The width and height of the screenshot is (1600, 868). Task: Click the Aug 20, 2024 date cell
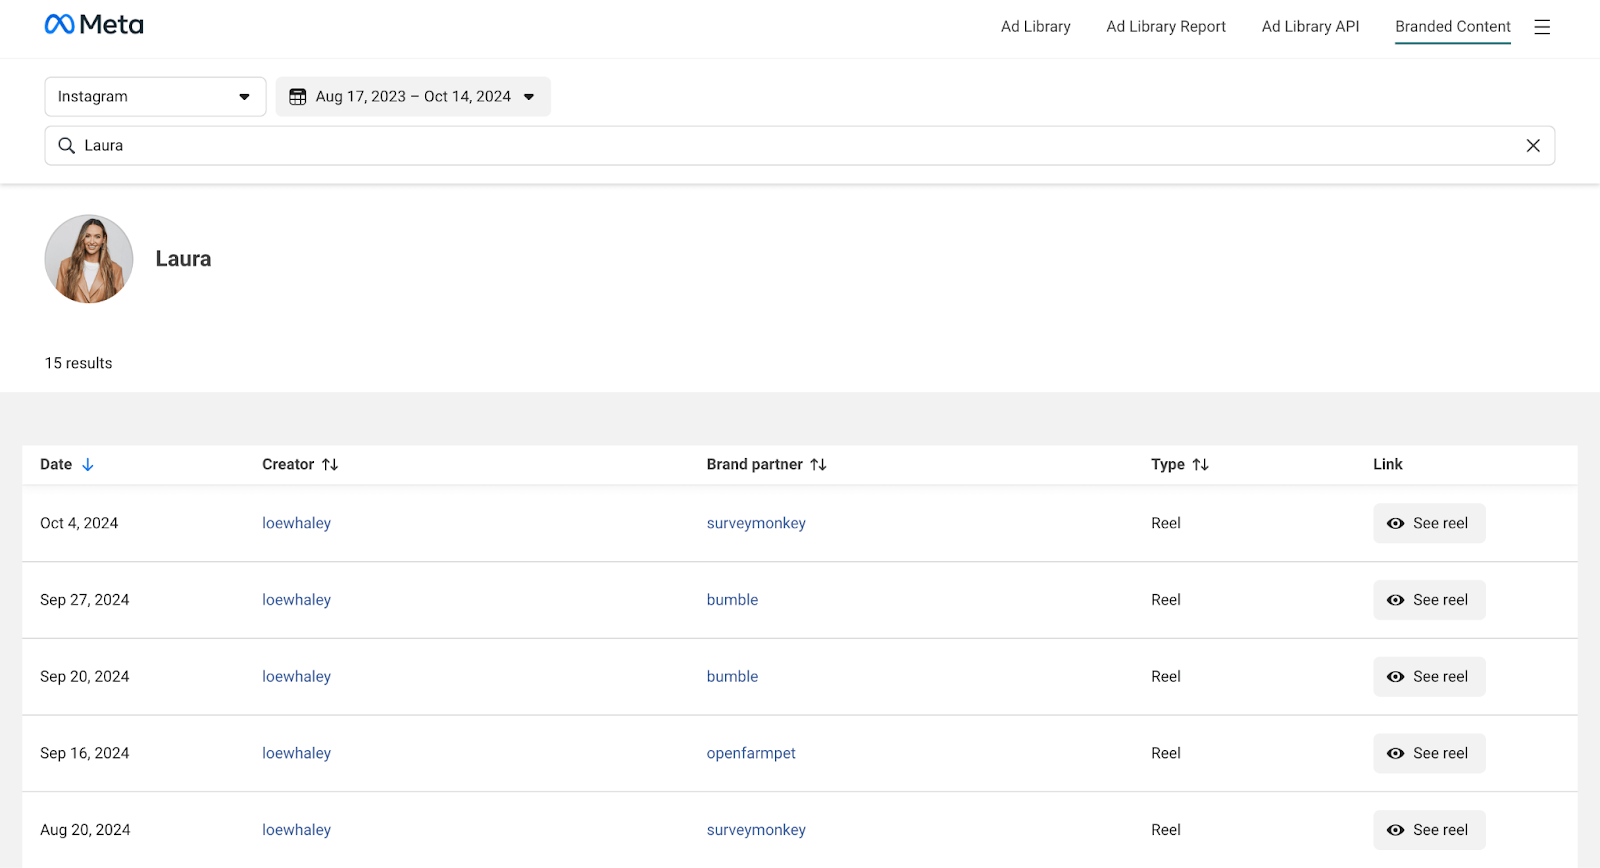(x=85, y=831)
